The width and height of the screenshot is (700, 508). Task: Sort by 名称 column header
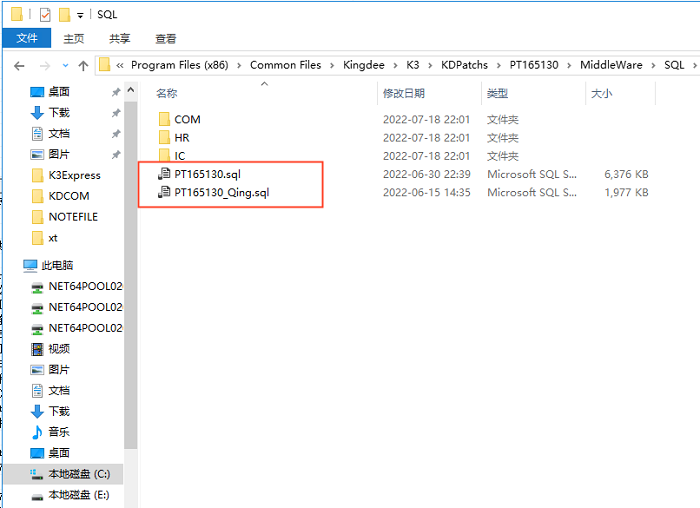point(167,93)
